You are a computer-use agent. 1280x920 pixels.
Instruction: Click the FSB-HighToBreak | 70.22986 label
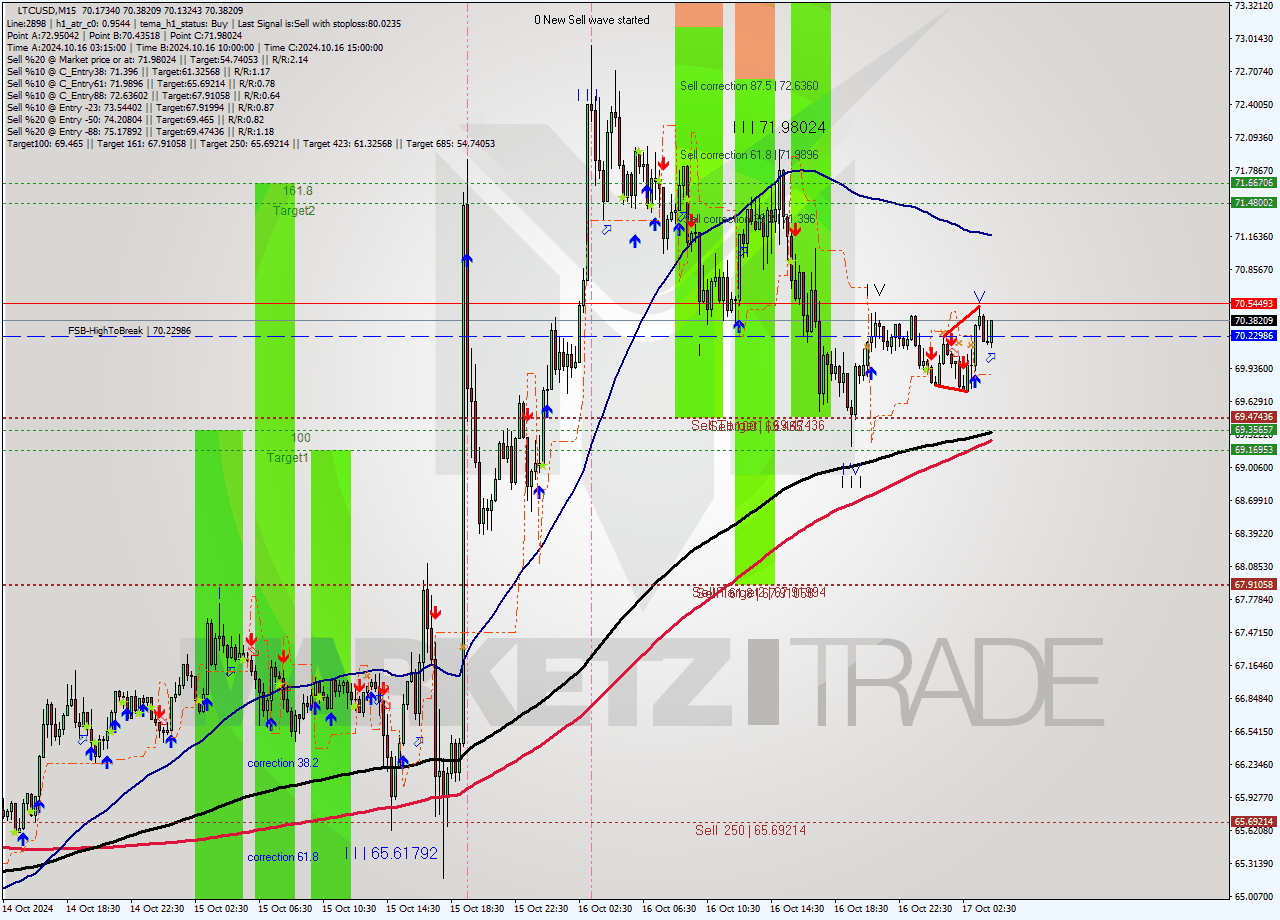click(x=129, y=330)
